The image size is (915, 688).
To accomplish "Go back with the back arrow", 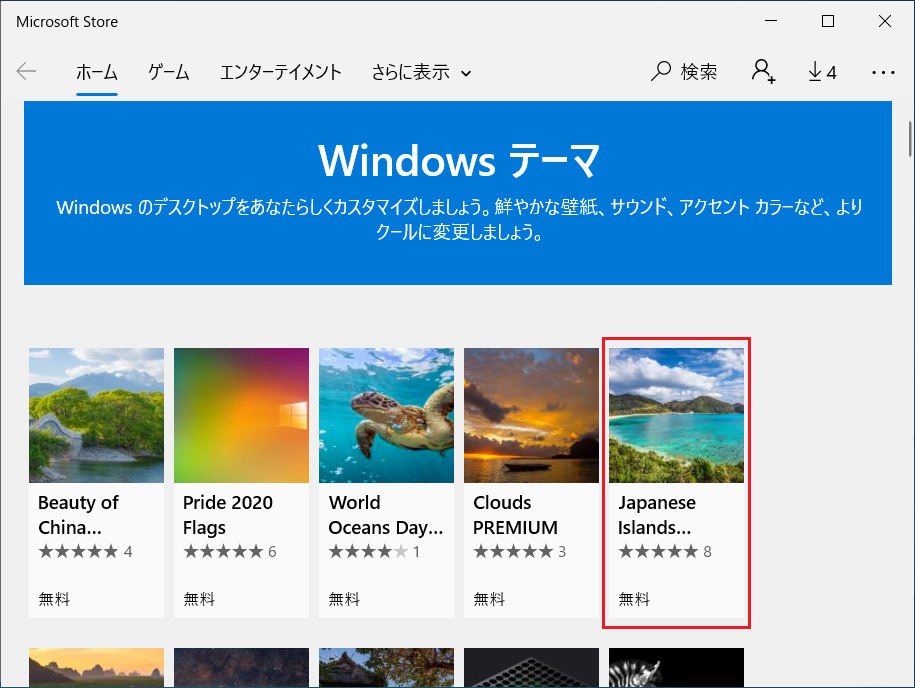I will [x=26, y=72].
